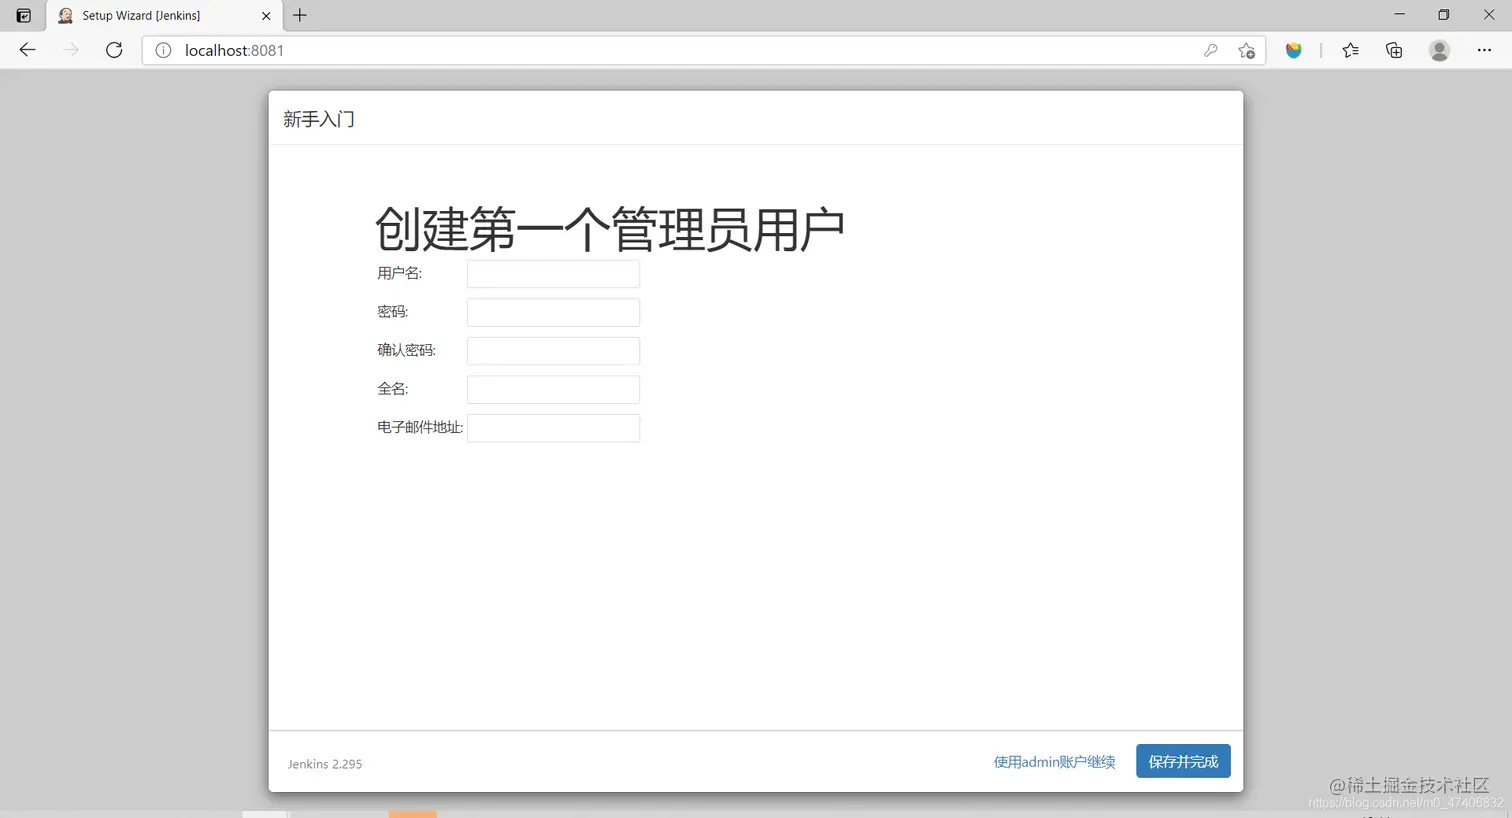Click the 保存并完成 button
1512x818 pixels.
[x=1183, y=761]
